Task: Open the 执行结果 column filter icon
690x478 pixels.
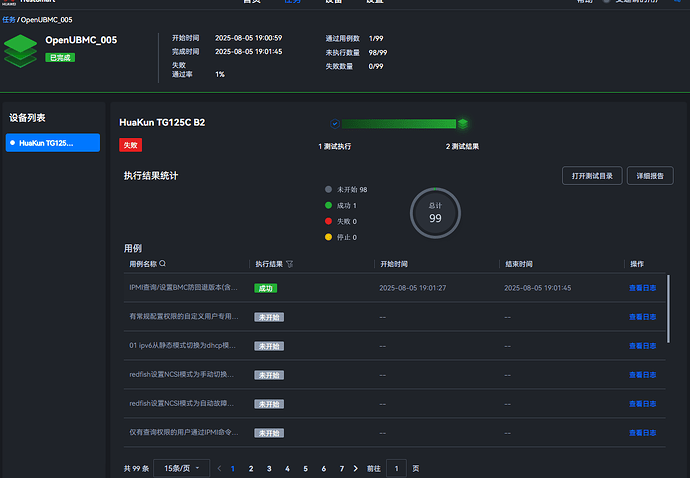Action: [x=290, y=264]
